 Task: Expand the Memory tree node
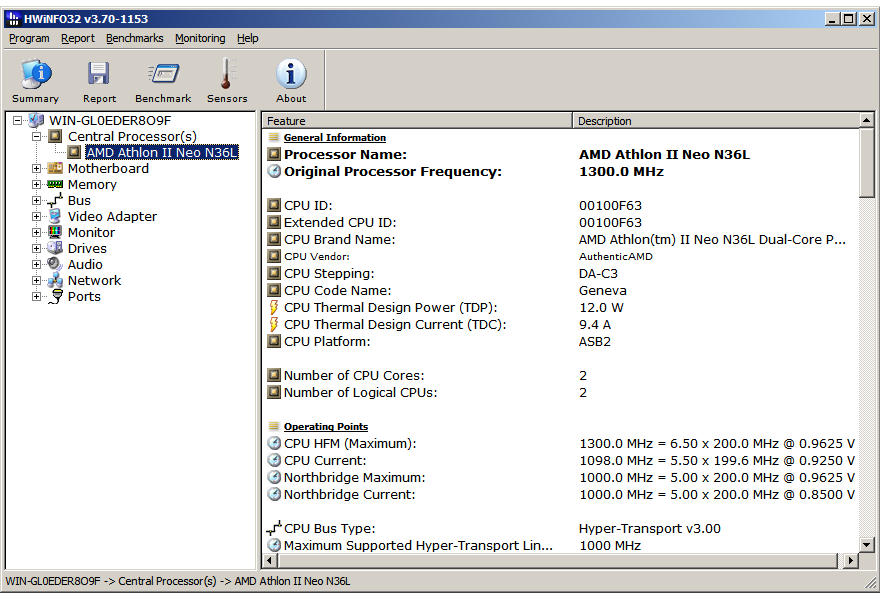[x=36, y=184]
